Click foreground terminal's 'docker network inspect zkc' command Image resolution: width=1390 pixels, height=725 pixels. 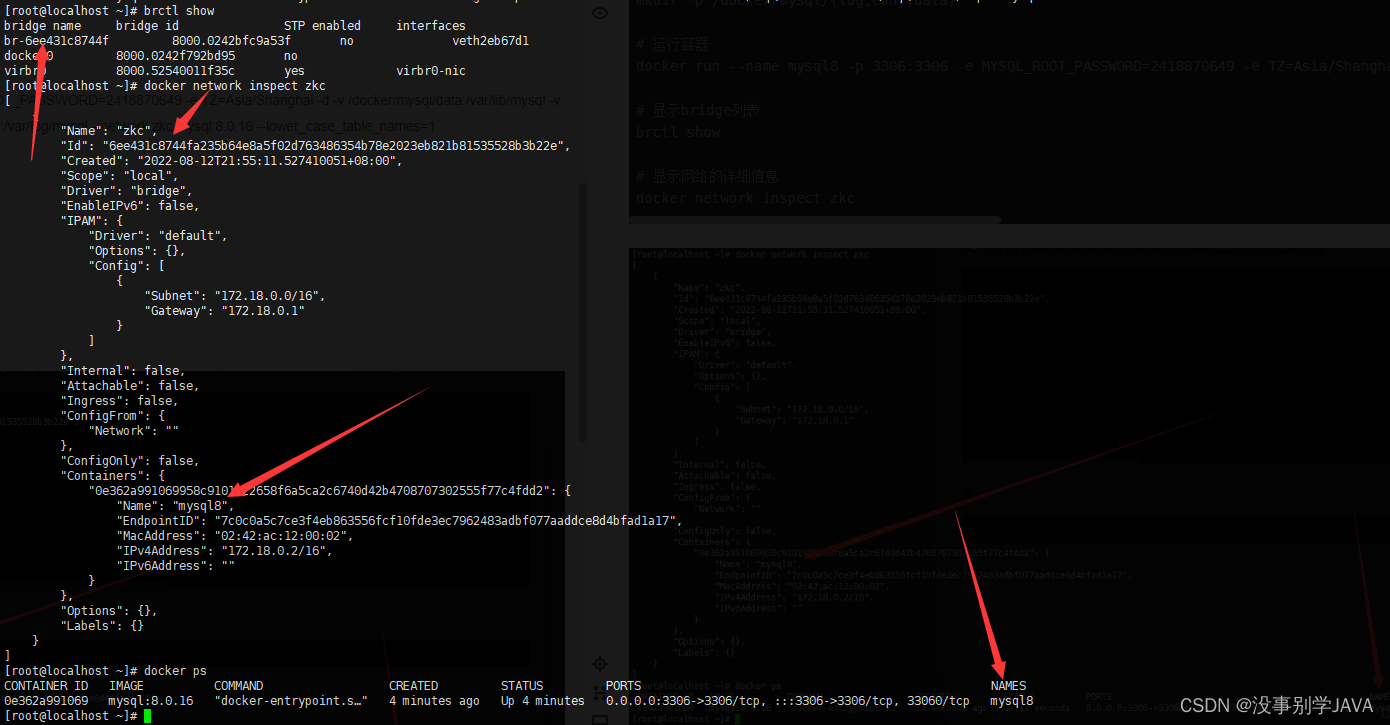pyautogui.click(x=235, y=86)
